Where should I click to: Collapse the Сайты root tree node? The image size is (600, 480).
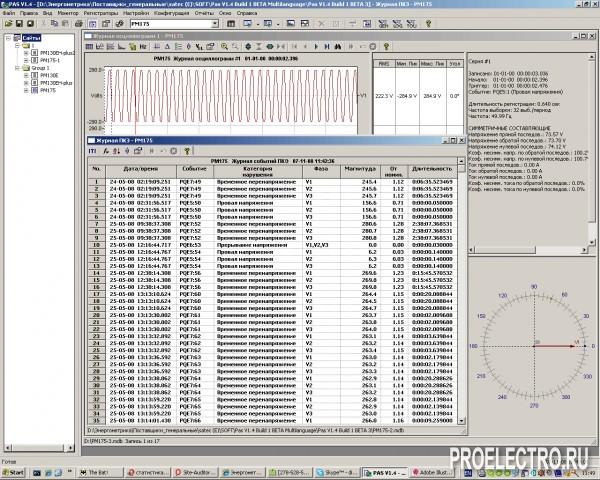8,39
